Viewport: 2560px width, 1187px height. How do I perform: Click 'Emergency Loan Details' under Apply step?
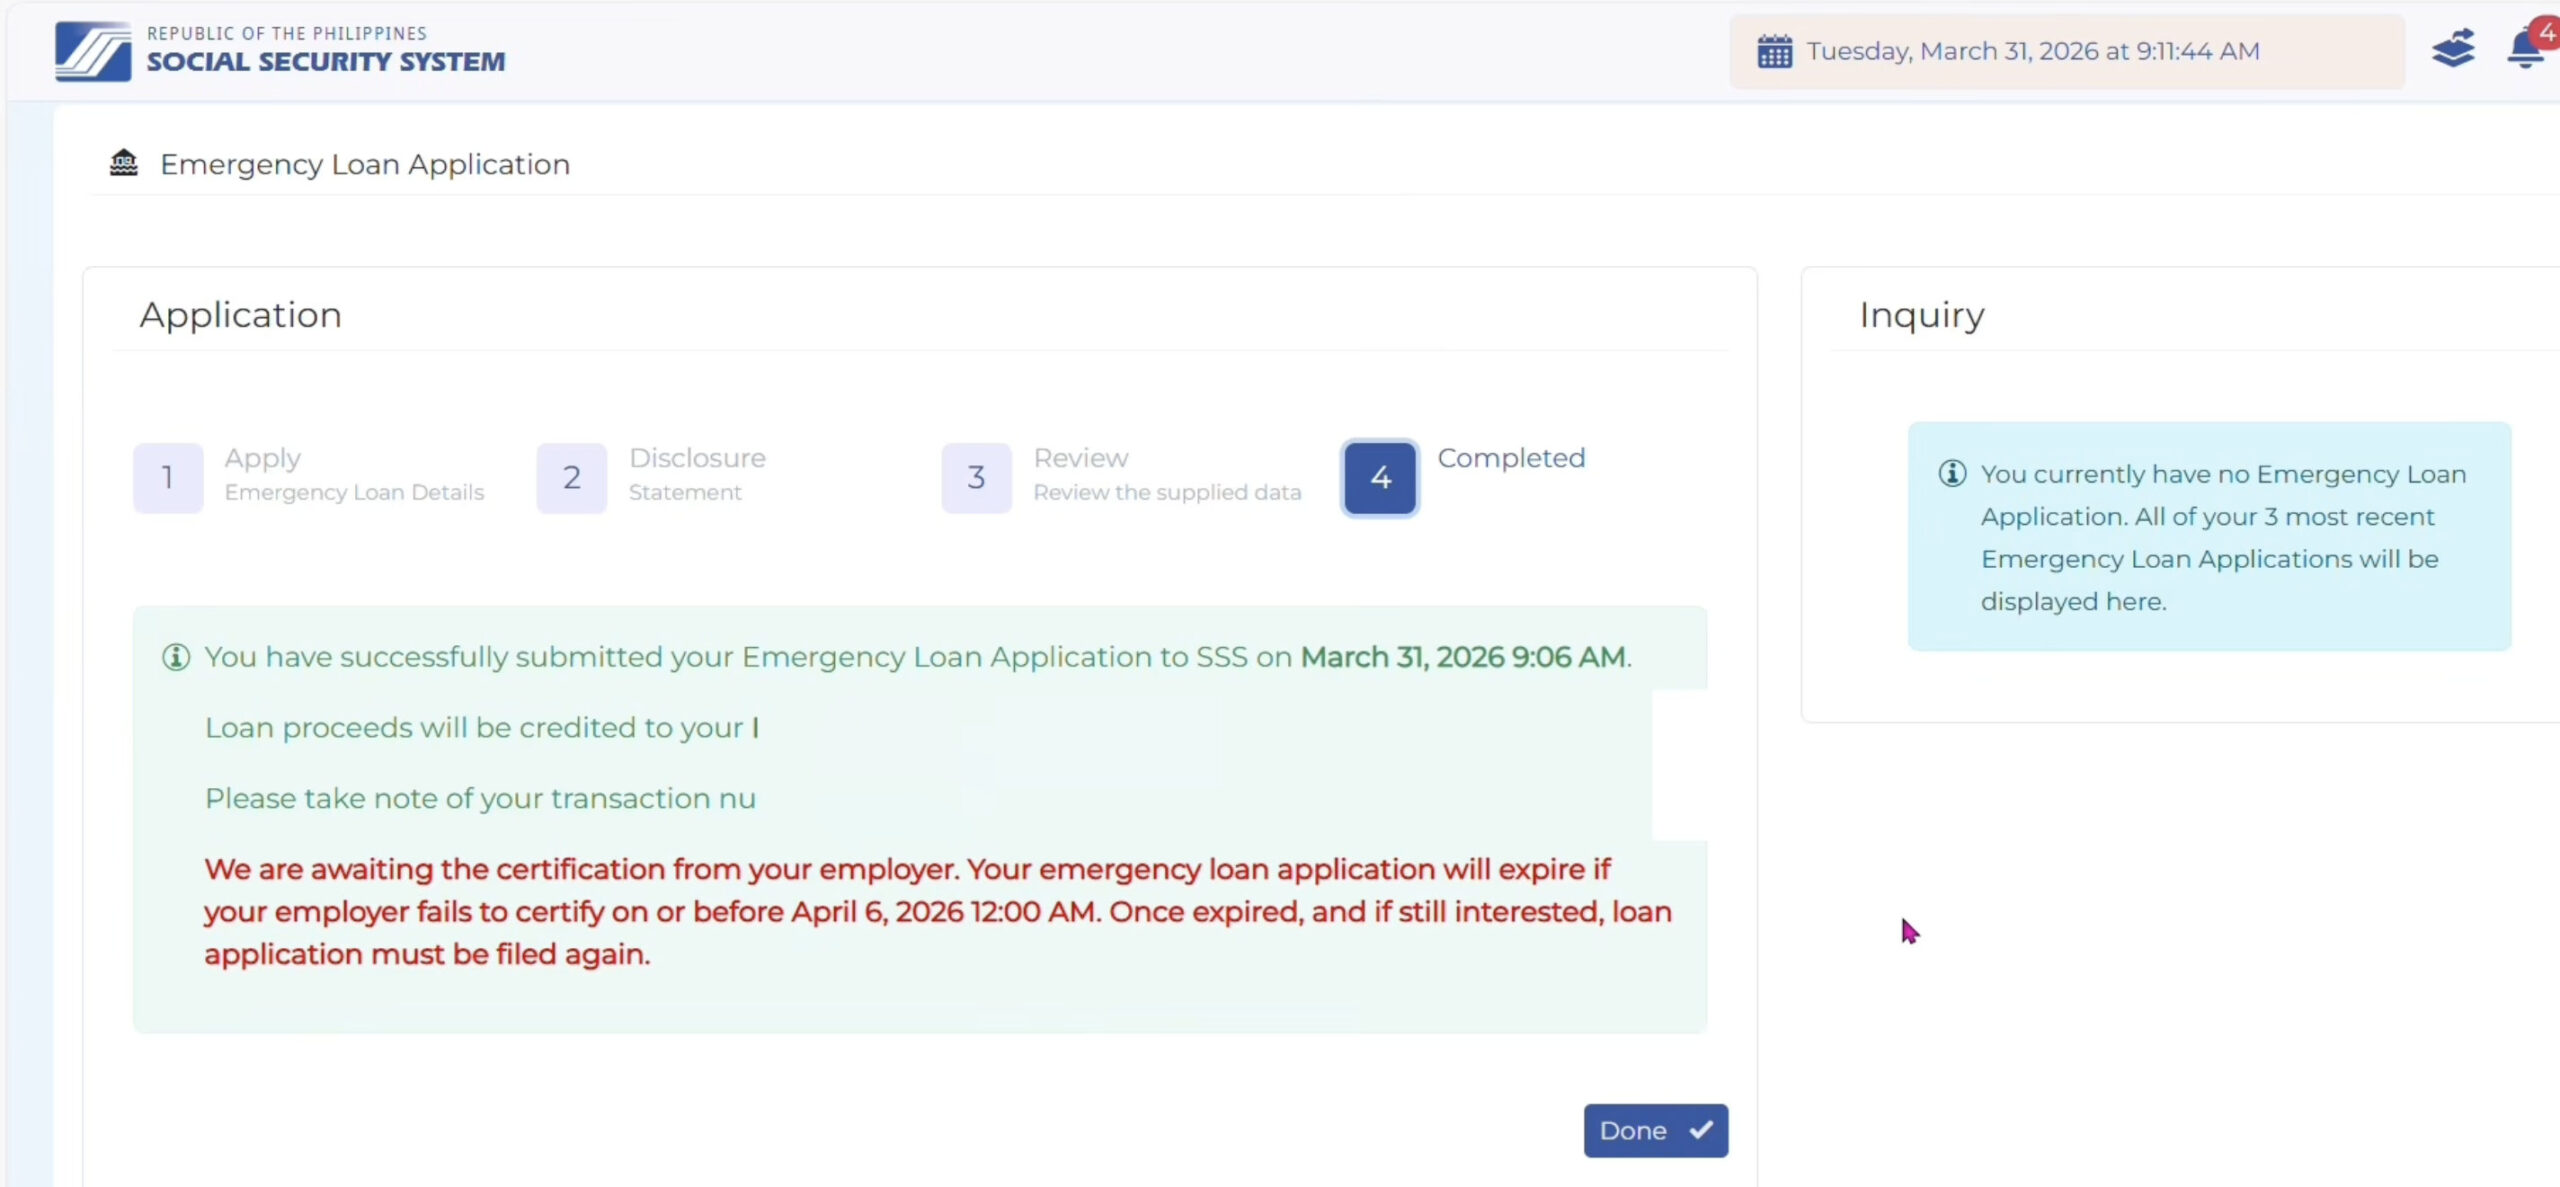click(354, 492)
